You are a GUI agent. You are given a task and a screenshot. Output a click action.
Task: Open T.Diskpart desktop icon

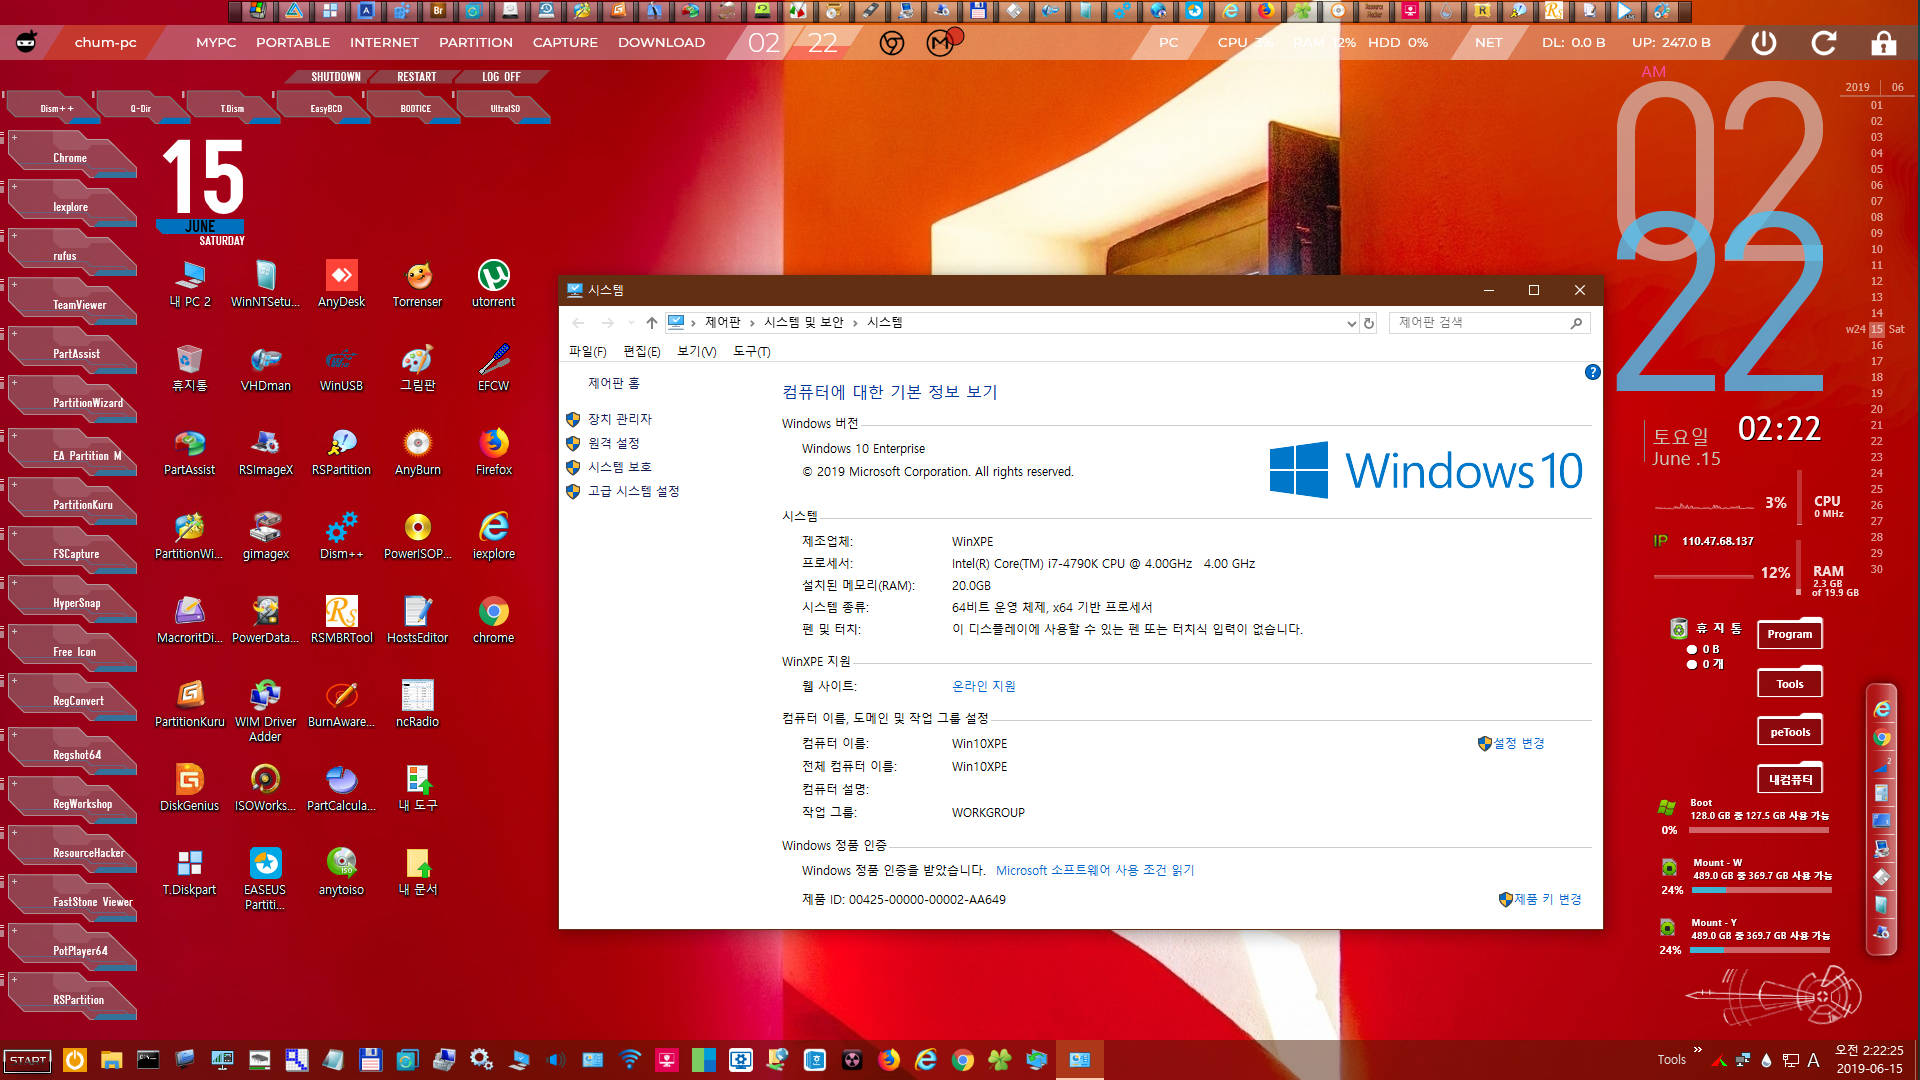pyautogui.click(x=190, y=872)
